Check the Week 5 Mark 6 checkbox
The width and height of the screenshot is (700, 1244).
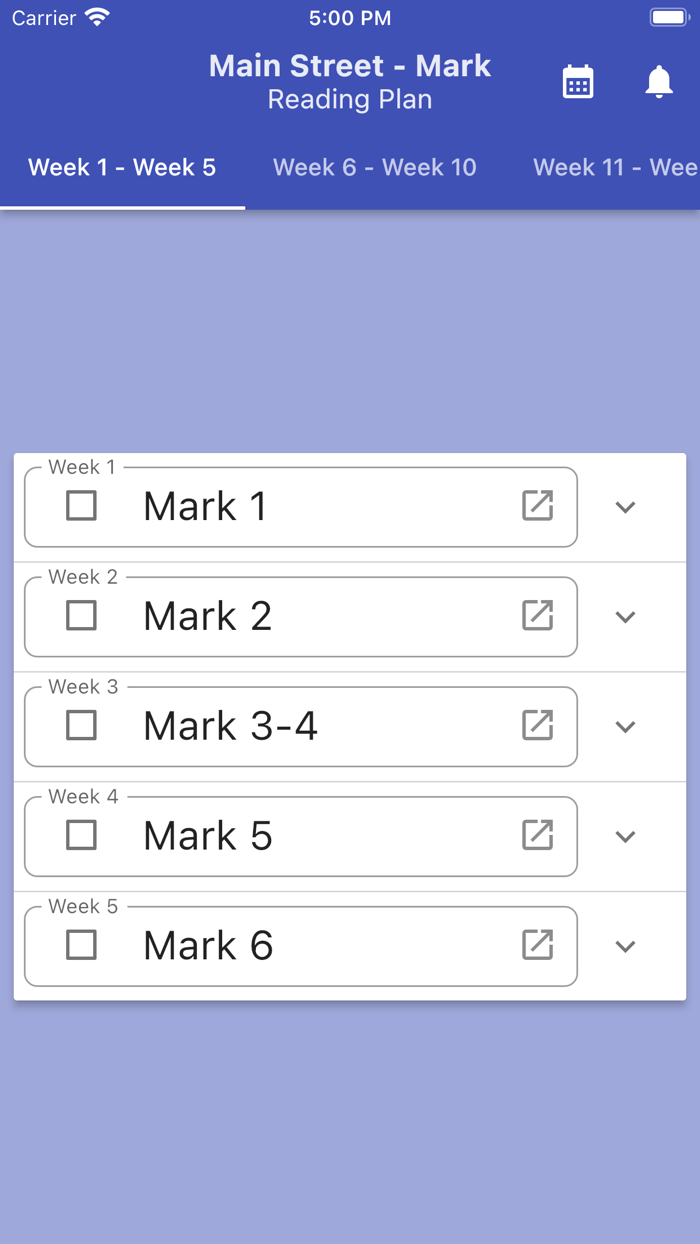coord(80,945)
